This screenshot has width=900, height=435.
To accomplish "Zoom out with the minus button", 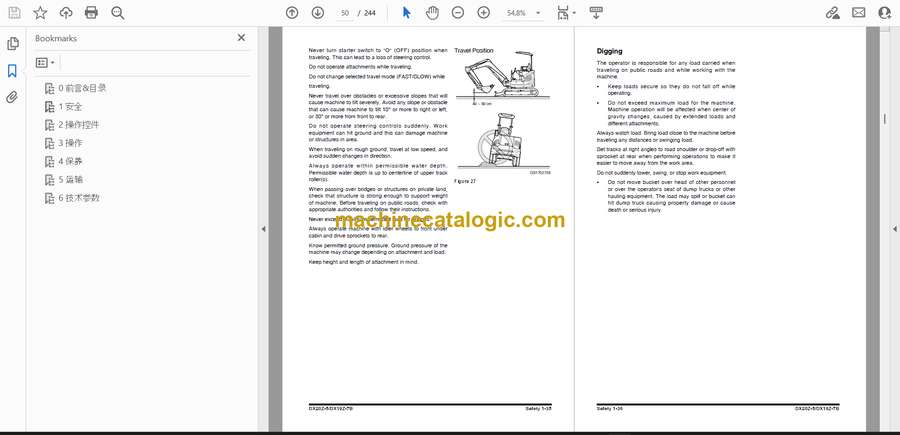I will tap(457, 13).
